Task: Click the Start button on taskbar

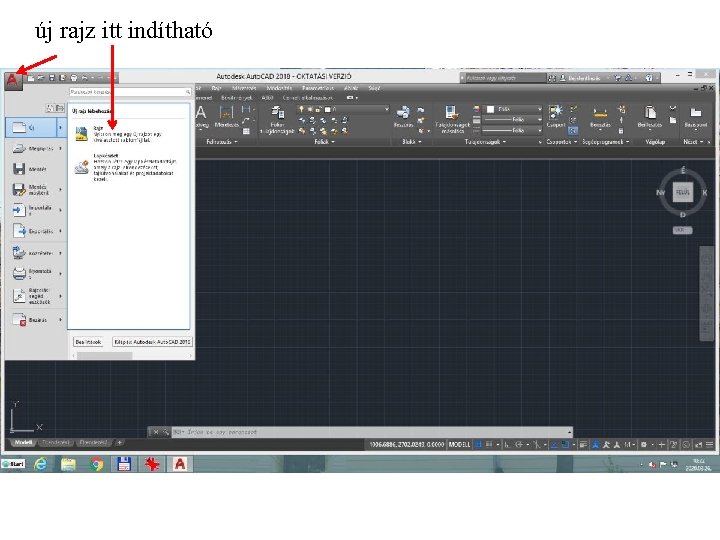Action: click(14, 464)
